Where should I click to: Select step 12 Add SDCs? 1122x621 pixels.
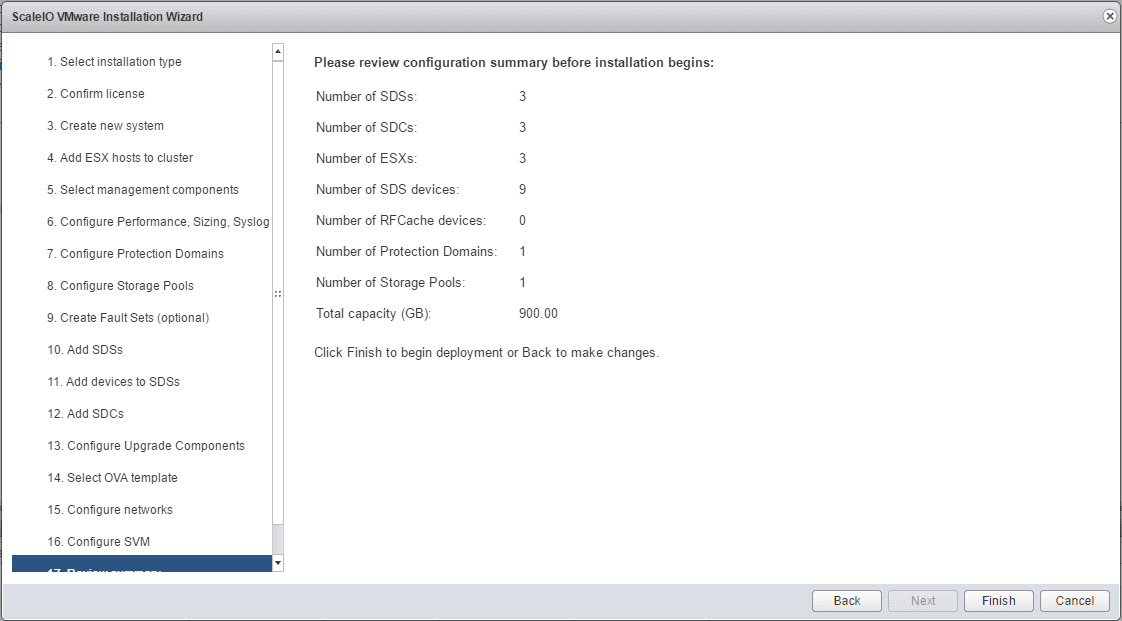pos(85,414)
